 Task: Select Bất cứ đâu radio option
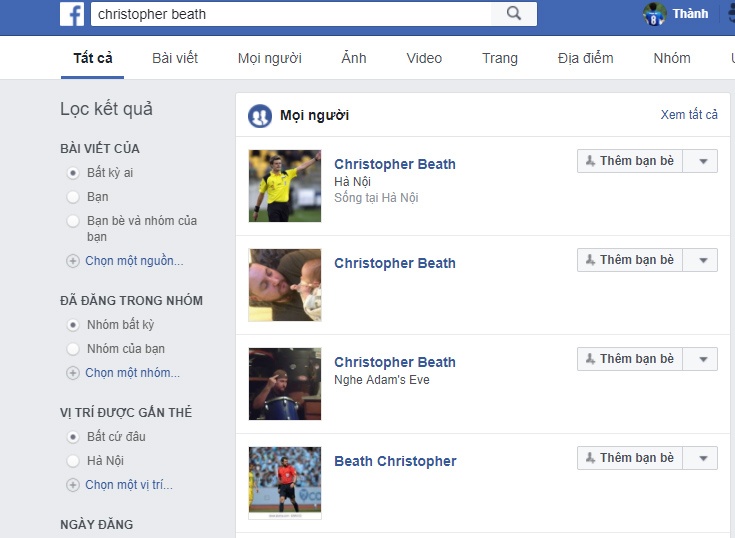point(73,437)
